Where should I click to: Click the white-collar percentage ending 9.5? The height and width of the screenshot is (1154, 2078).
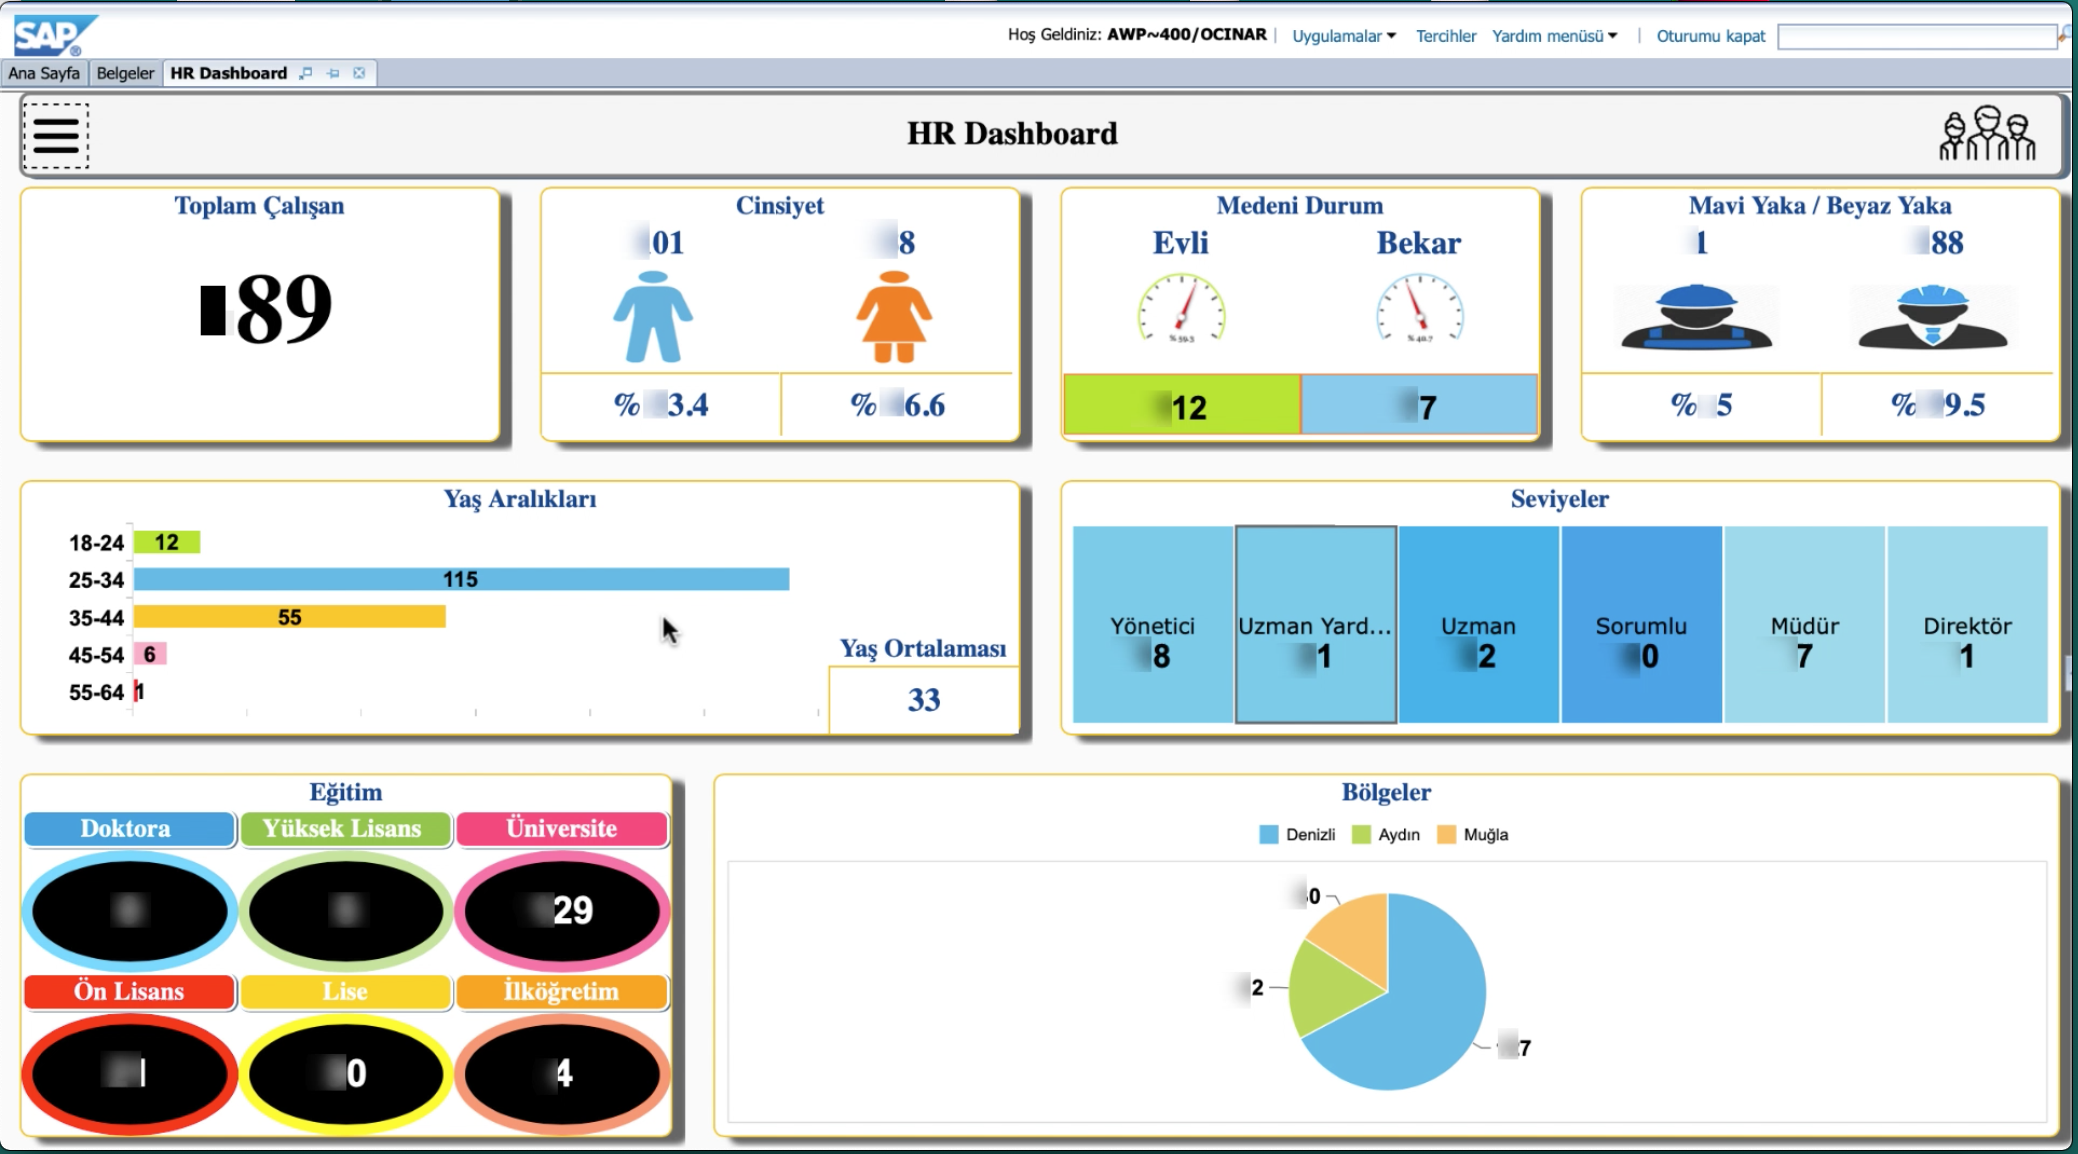click(x=1937, y=405)
